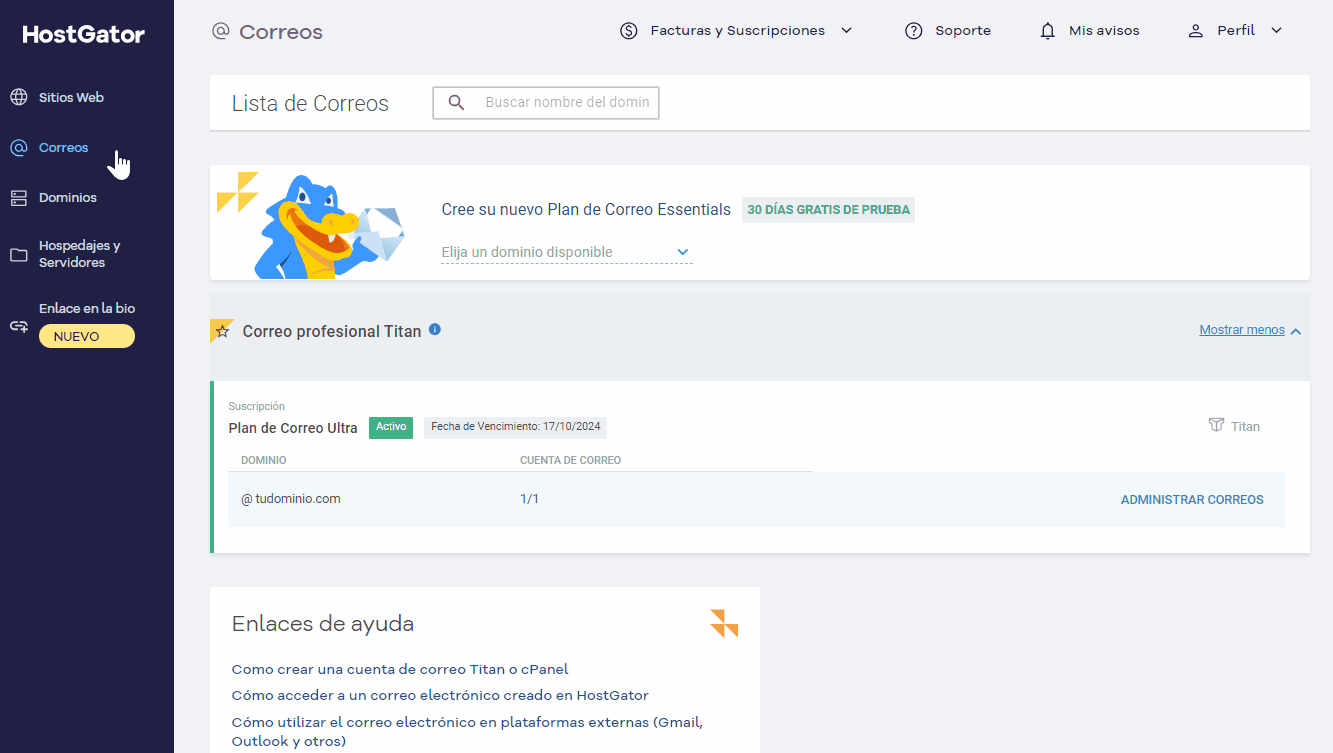Image resolution: width=1333 pixels, height=753 pixels.
Task: Open Elija un dominio disponible dropdown
Action: (x=566, y=252)
